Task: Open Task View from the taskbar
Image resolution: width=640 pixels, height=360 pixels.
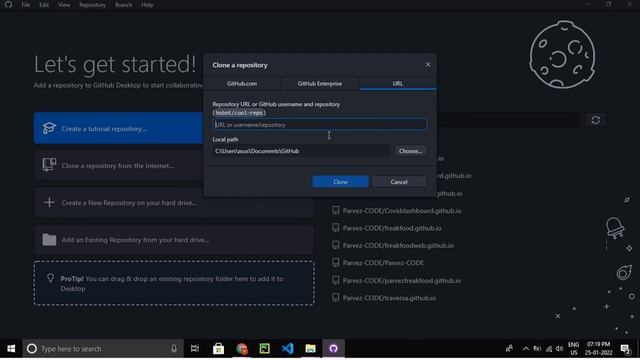Action: [195, 349]
